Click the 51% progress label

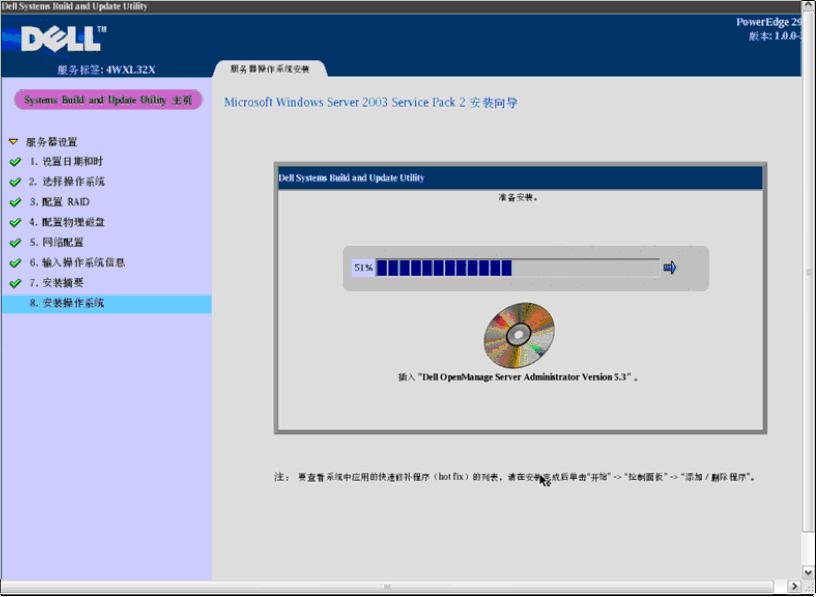coord(363,268)
